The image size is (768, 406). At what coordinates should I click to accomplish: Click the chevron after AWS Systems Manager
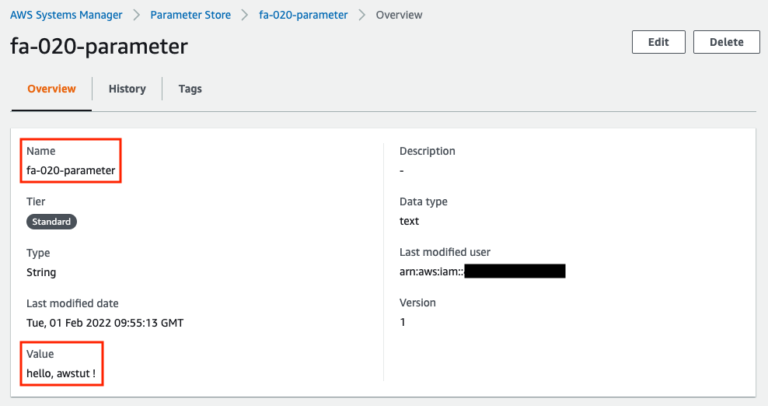tap(136, 15)
